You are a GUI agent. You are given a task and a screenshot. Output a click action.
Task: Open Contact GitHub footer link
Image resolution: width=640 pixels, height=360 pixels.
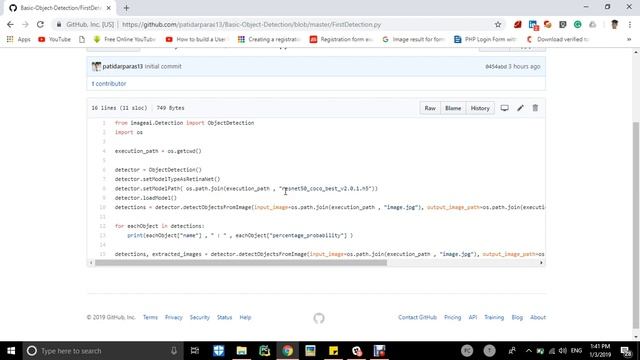click(x=418, y=317)
